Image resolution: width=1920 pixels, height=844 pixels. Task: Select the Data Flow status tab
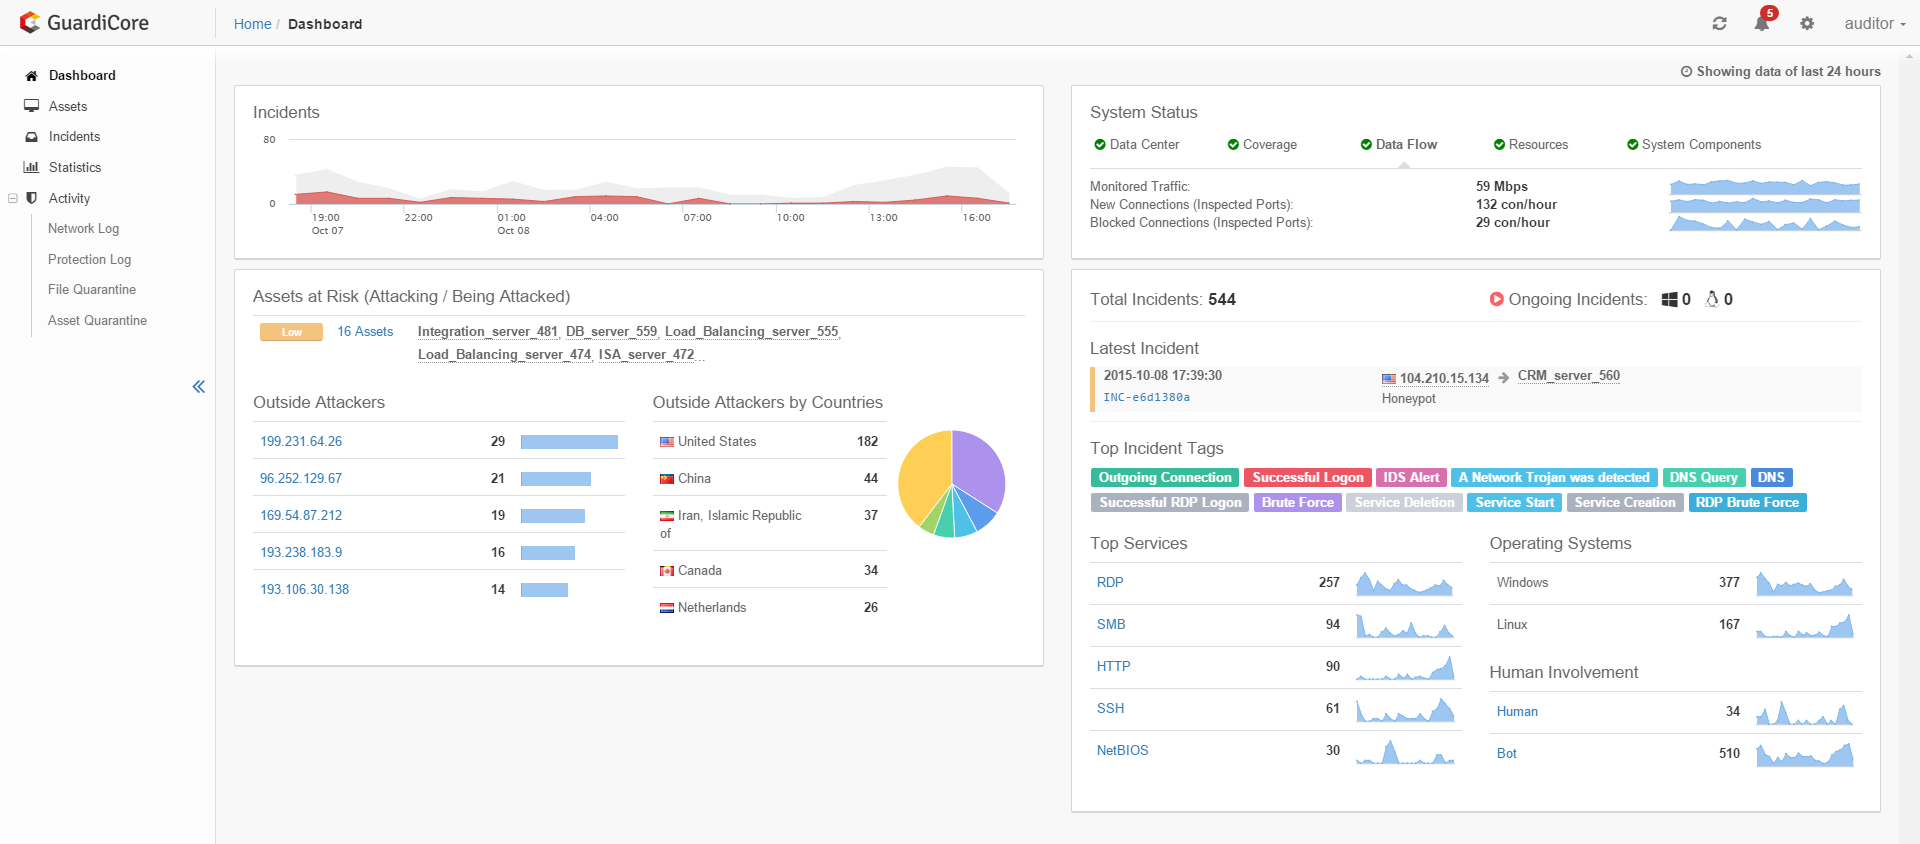pos(1399,145)
